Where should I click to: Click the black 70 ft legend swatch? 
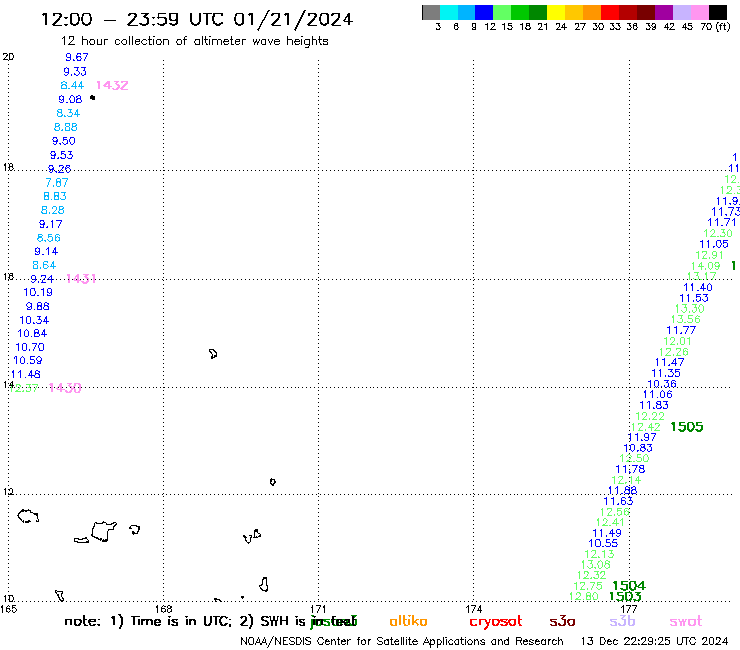pos(718,12)
